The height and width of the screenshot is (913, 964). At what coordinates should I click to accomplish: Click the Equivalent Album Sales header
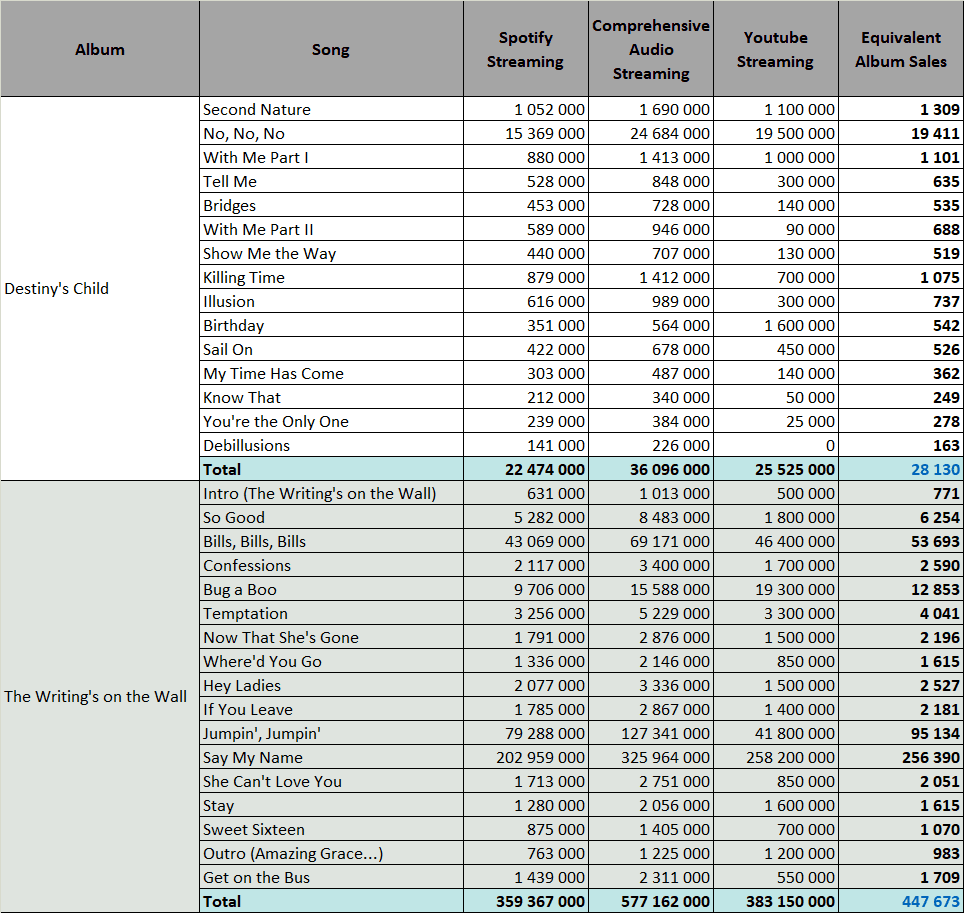click(x=901, y=49)
